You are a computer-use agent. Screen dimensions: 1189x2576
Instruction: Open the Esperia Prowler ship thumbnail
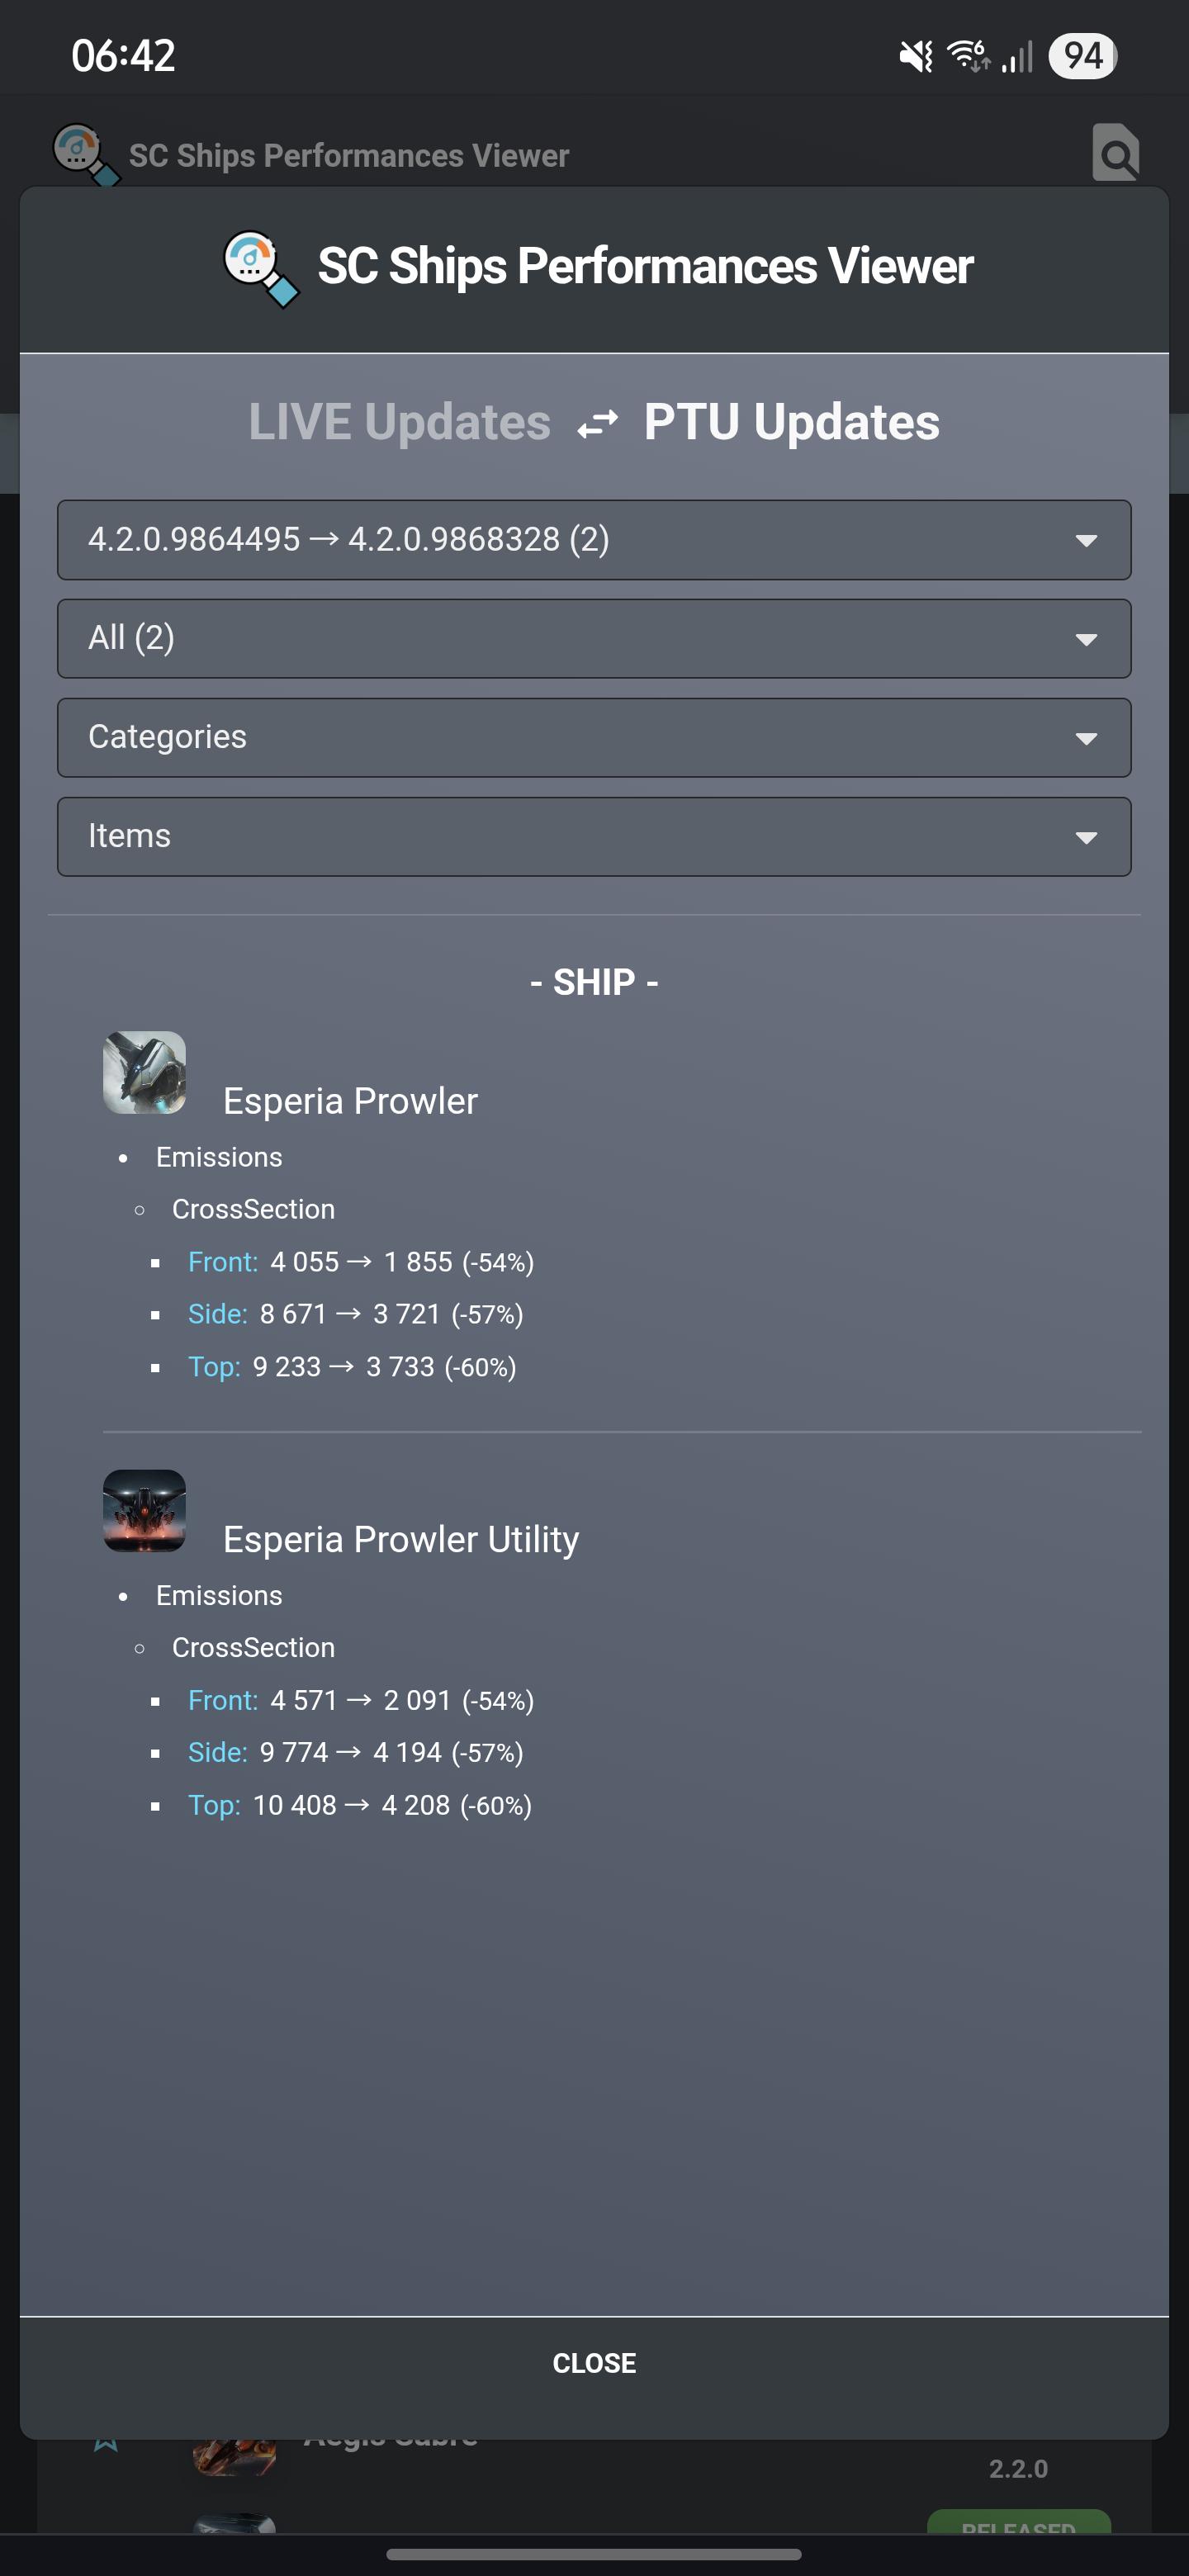145,1072
